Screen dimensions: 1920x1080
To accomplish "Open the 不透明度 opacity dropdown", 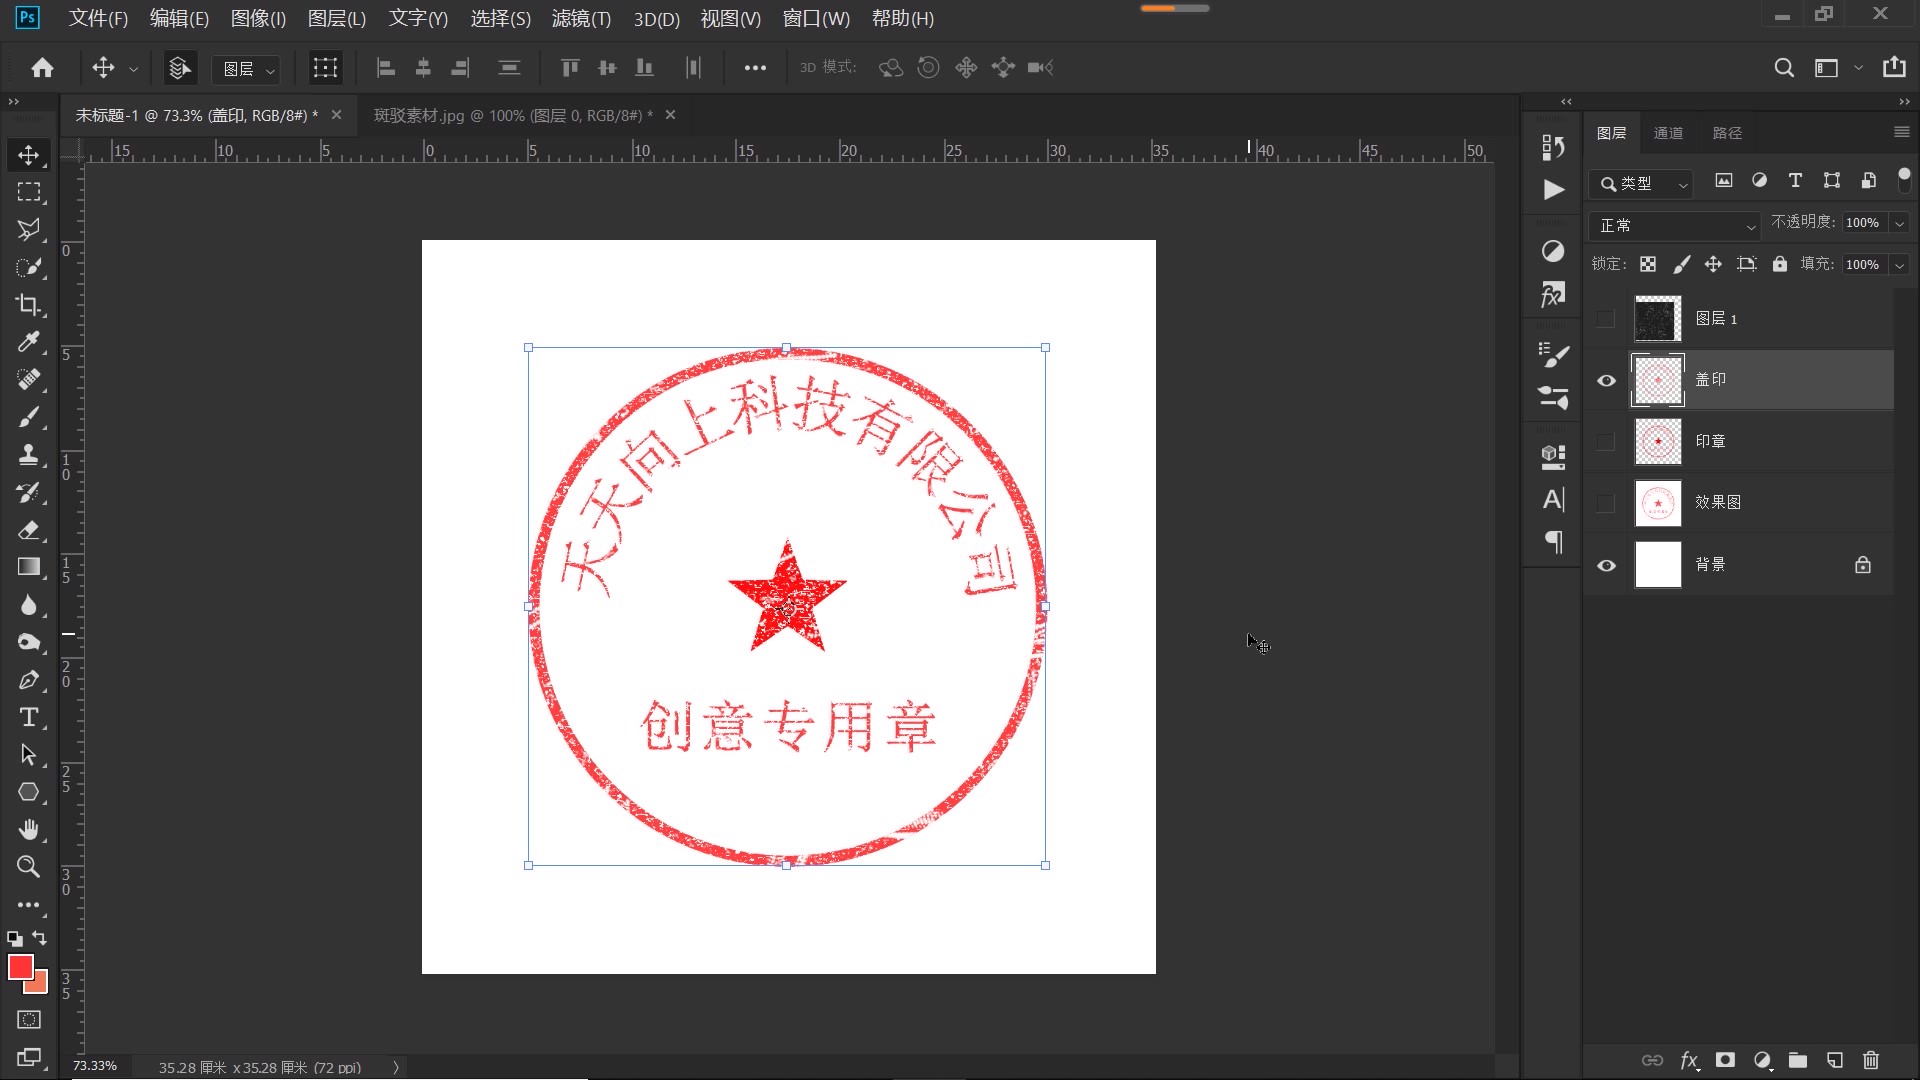I will (1898, 222).
